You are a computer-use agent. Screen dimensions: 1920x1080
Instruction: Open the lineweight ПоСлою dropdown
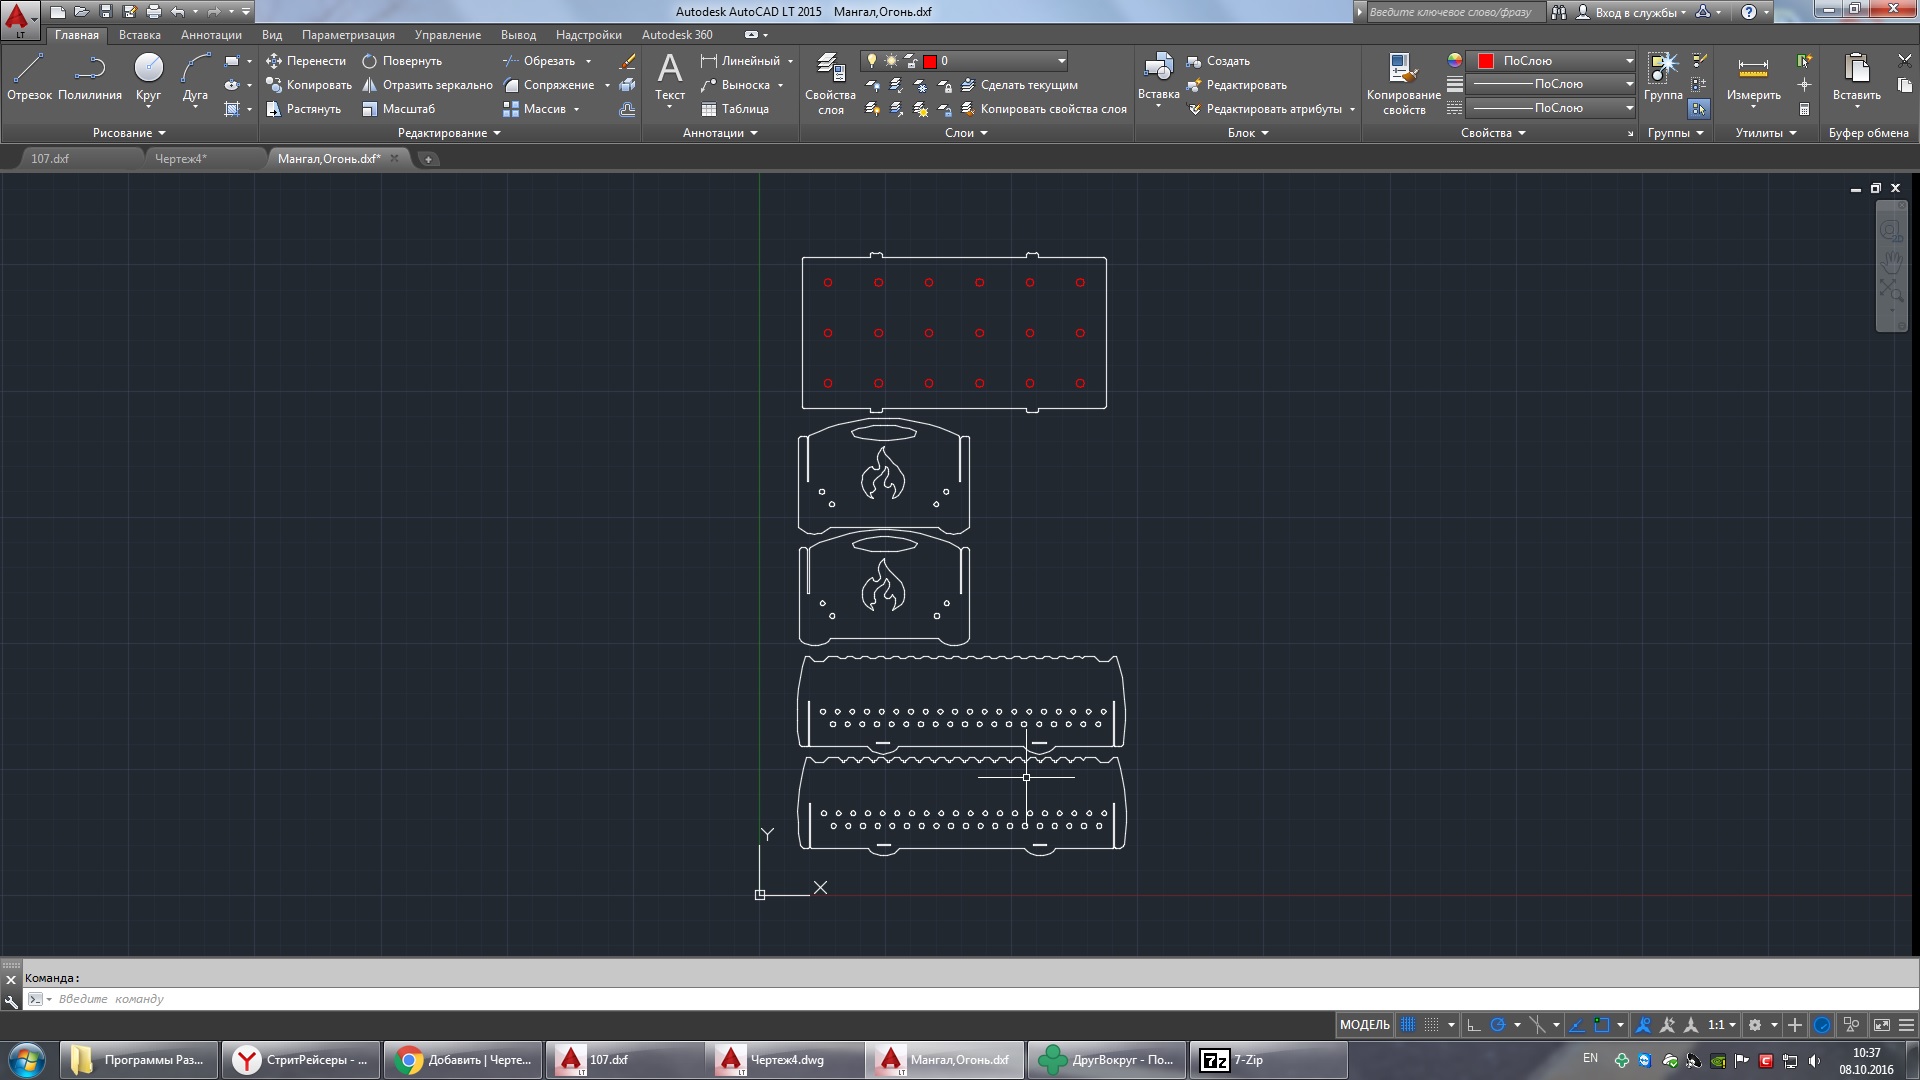pyautogui.click(x=1629, y=84)
